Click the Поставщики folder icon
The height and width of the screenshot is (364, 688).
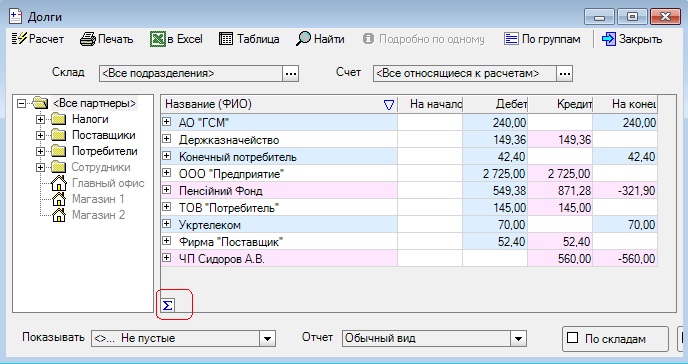(58, 135)
